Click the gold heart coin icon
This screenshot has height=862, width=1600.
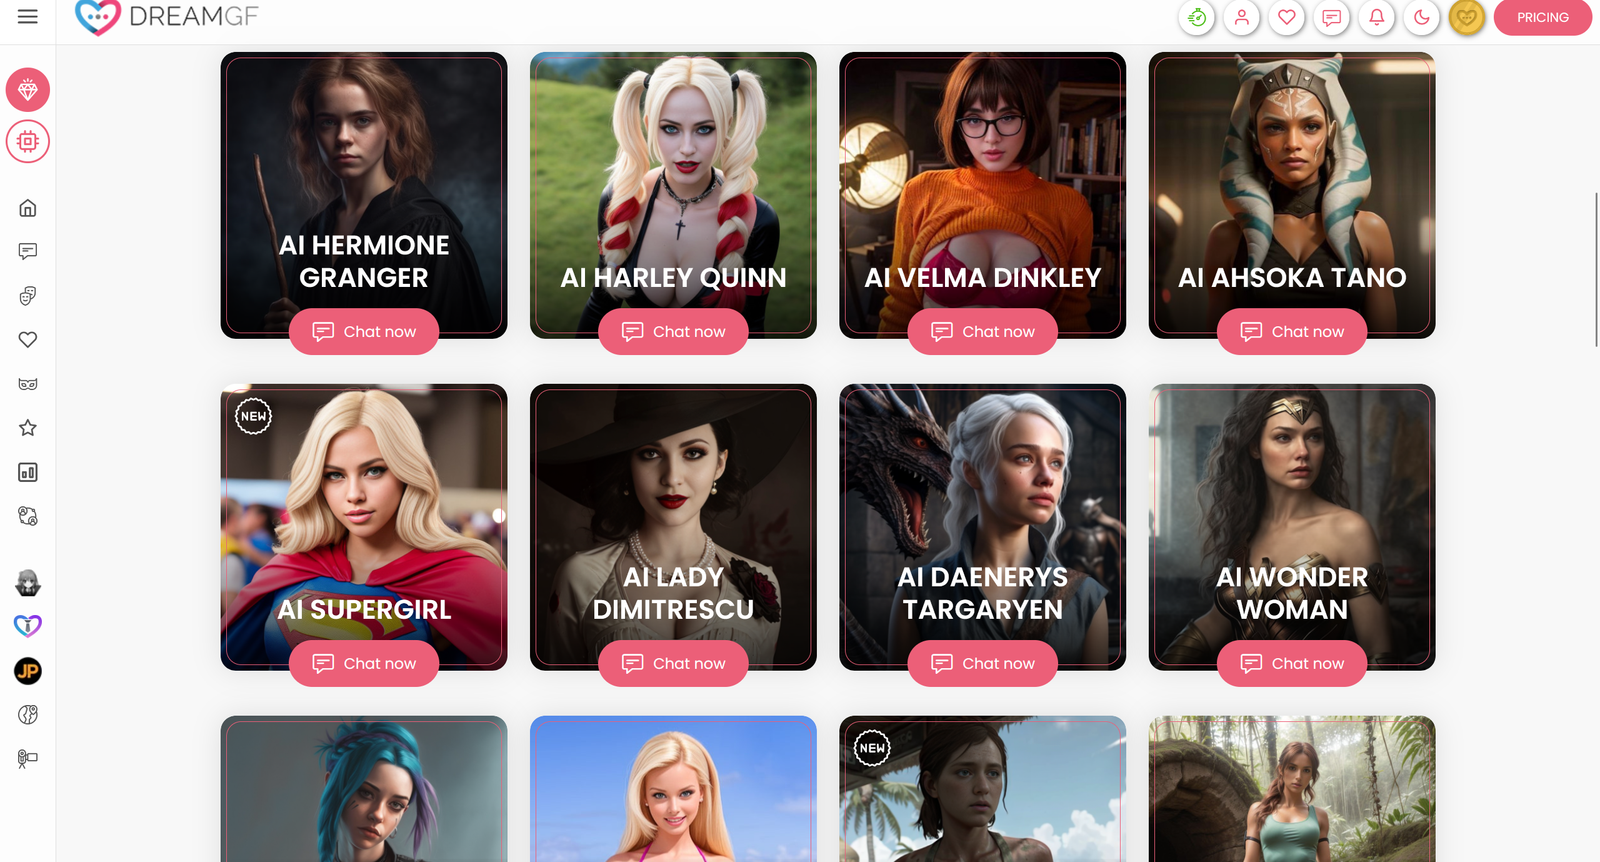click(x=1467, y=17)
